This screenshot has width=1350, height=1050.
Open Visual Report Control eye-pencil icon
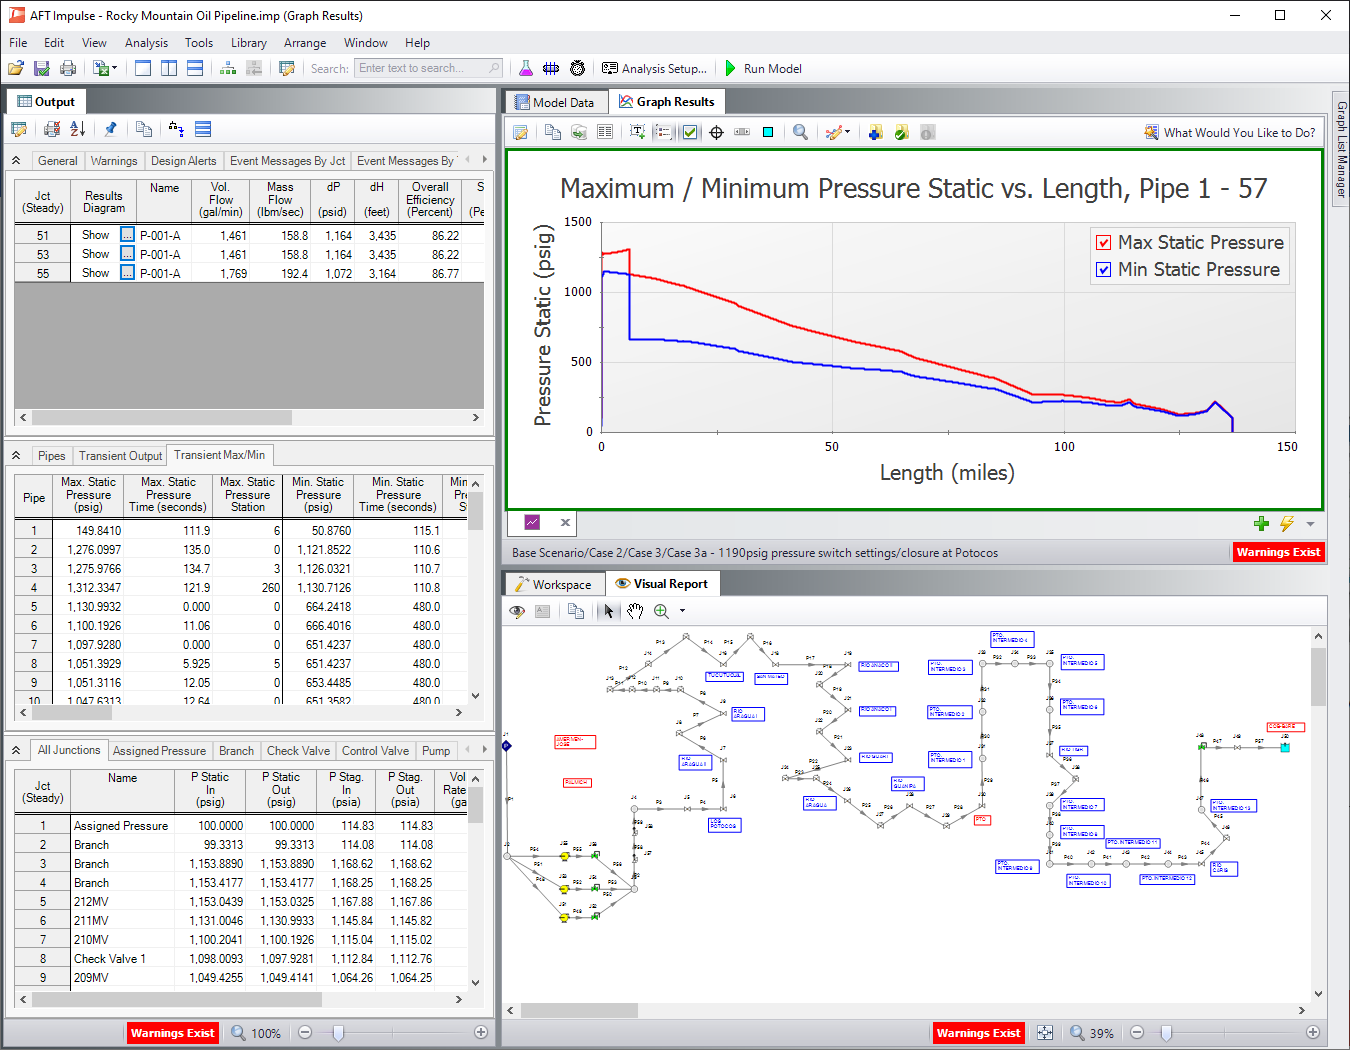coord(517,611)
